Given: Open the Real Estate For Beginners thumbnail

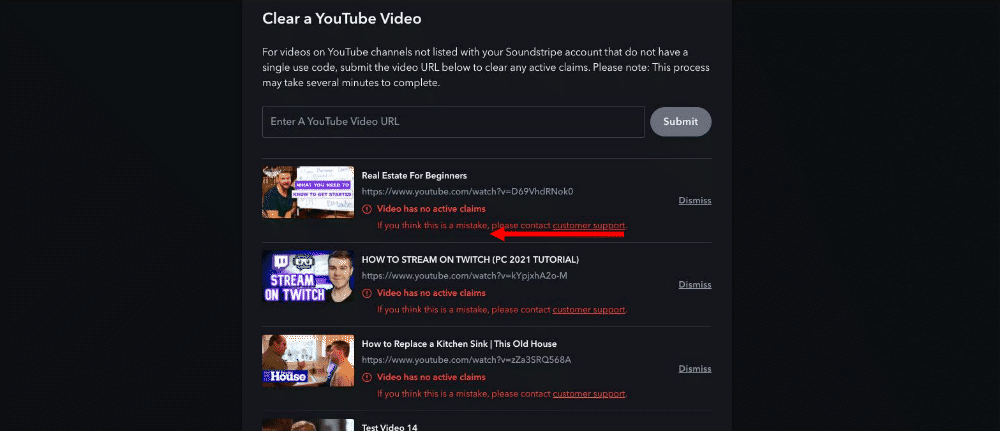Looking at the screenshot, I should click(308, 192).
